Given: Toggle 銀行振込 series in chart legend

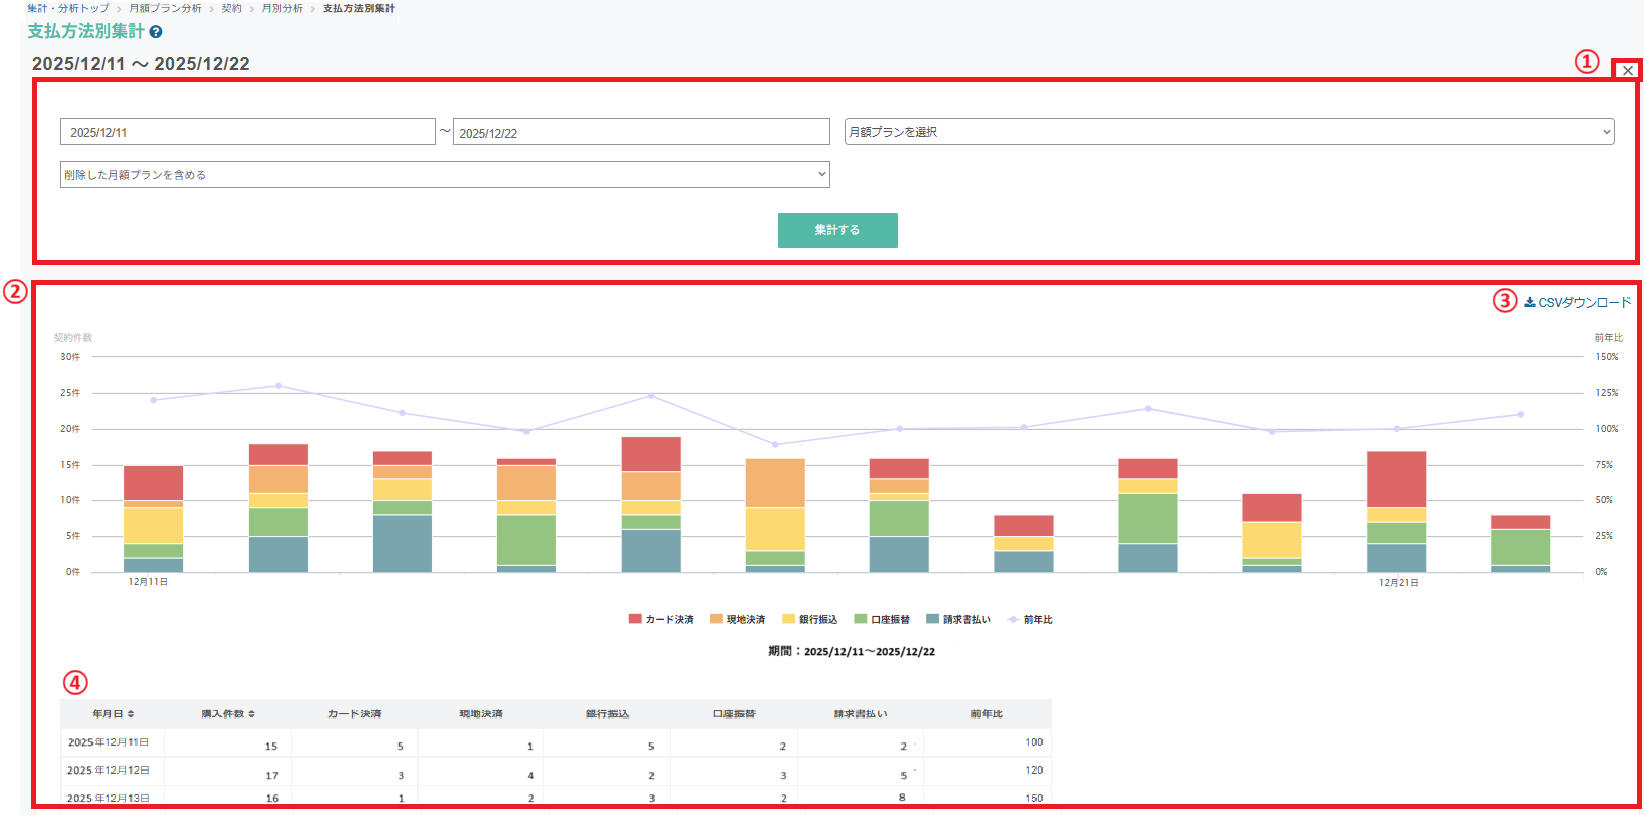Looking at the screenshot, I should point(809,619).
